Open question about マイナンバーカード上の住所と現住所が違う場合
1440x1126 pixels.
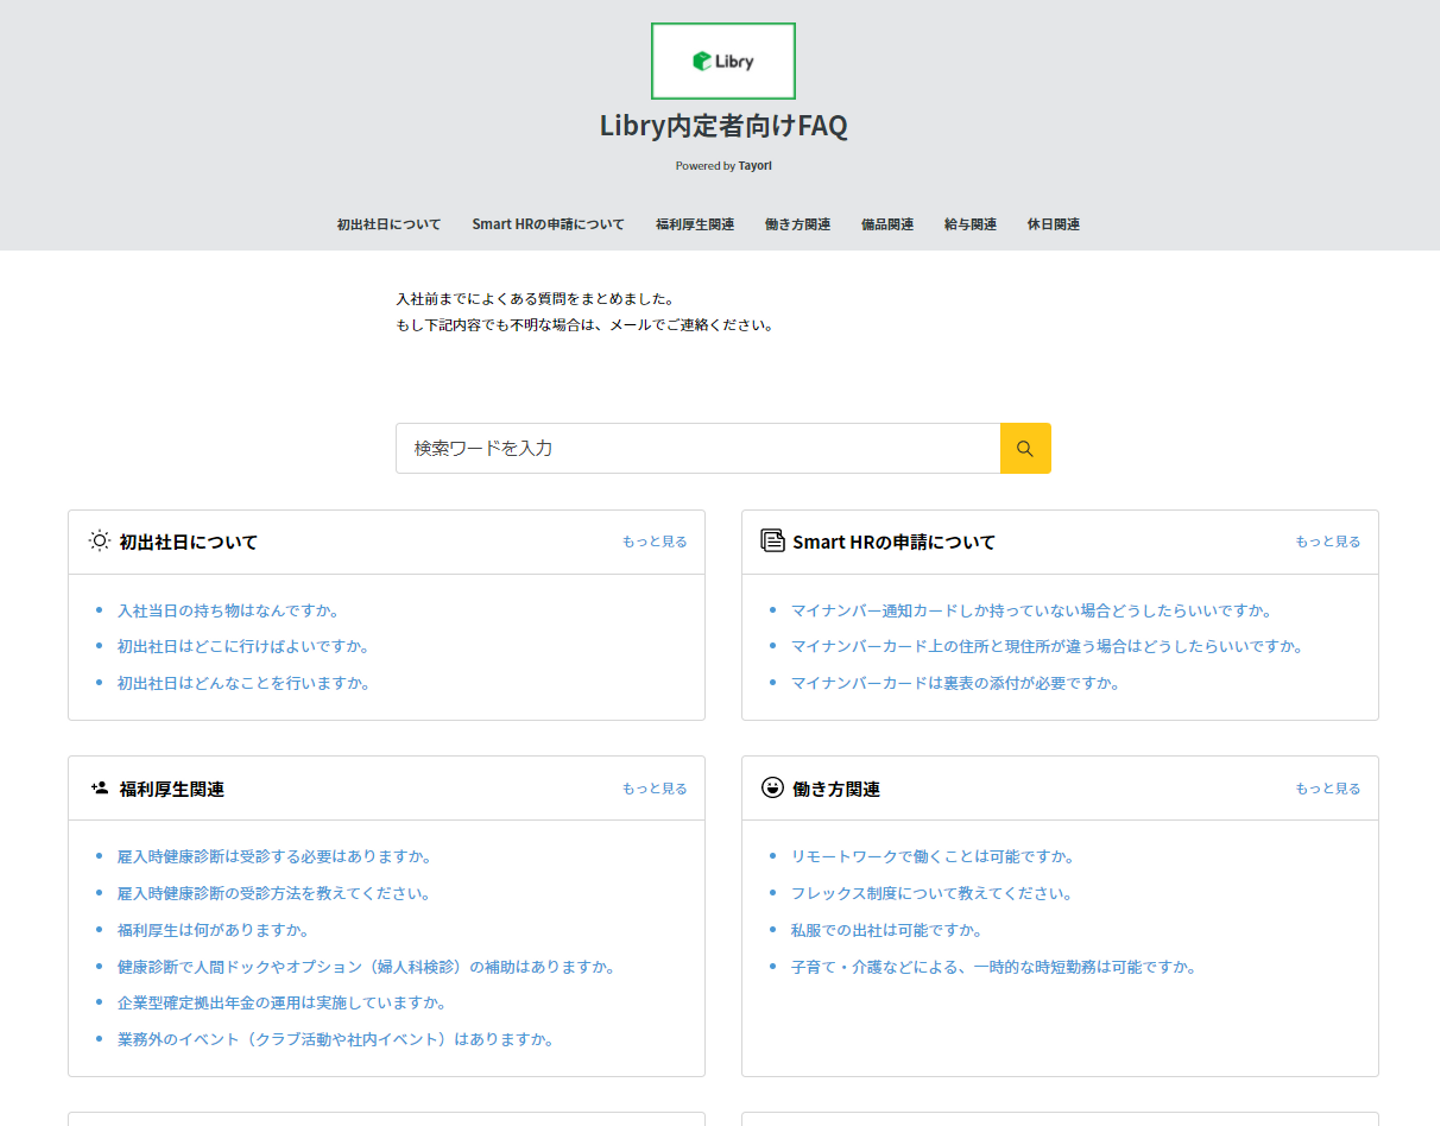1049,646
